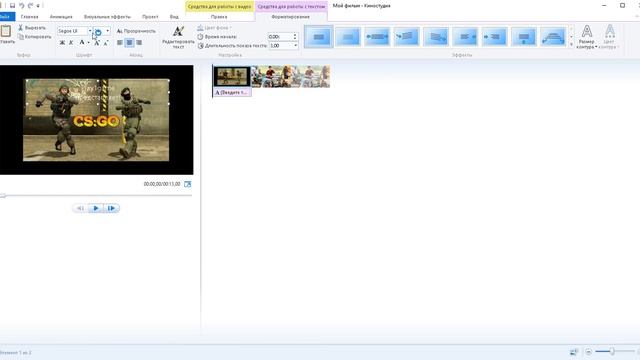Align text to the left
Screen dimensions: 640x360
[120, 42]
